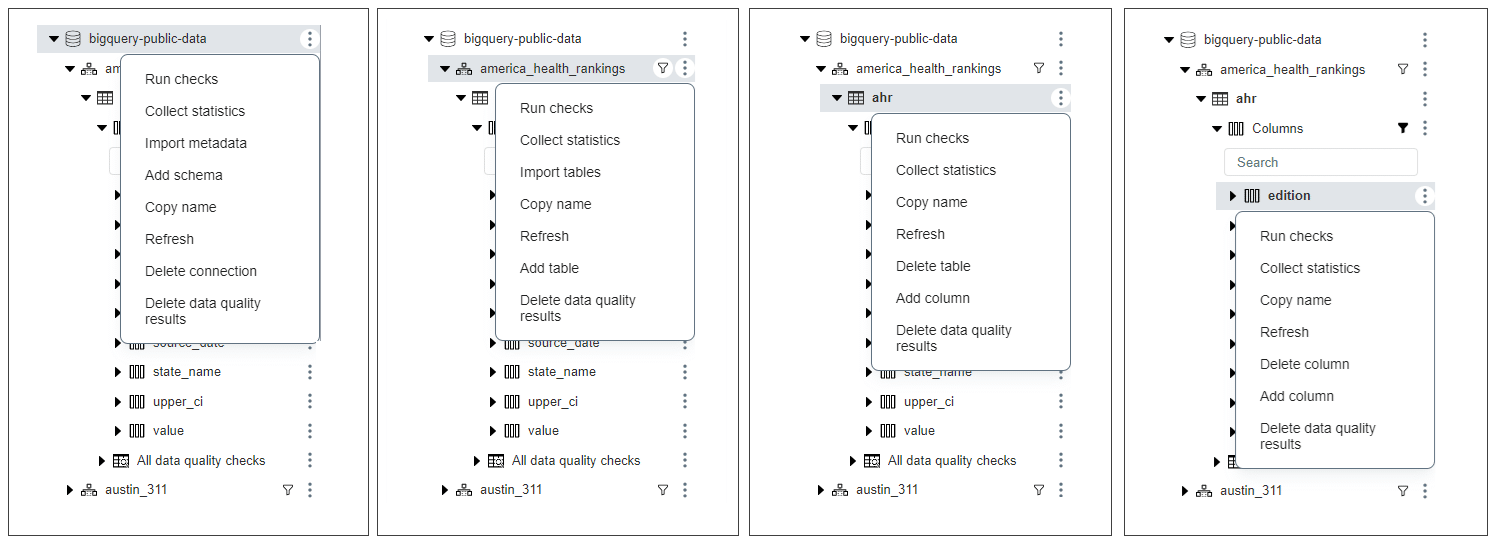Screen dimensions: 1495x545
Task: Select Import metadata from the context menu
Action: (x=196, y=143)
